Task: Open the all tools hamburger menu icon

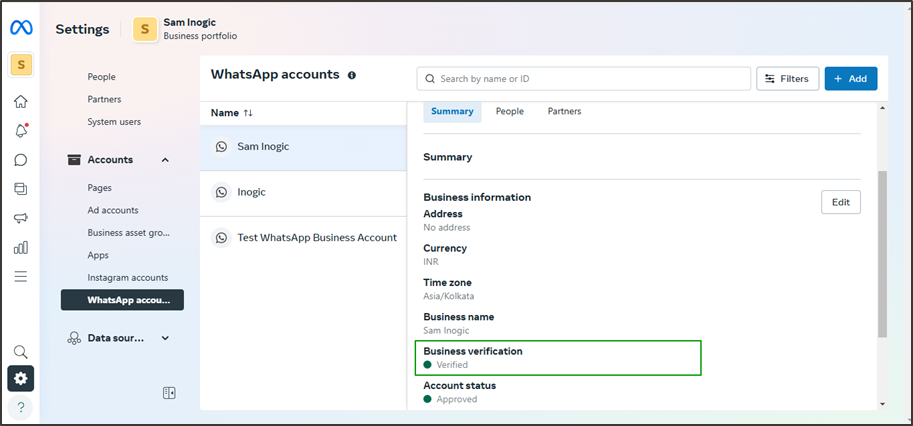Action: pos(21,276)
